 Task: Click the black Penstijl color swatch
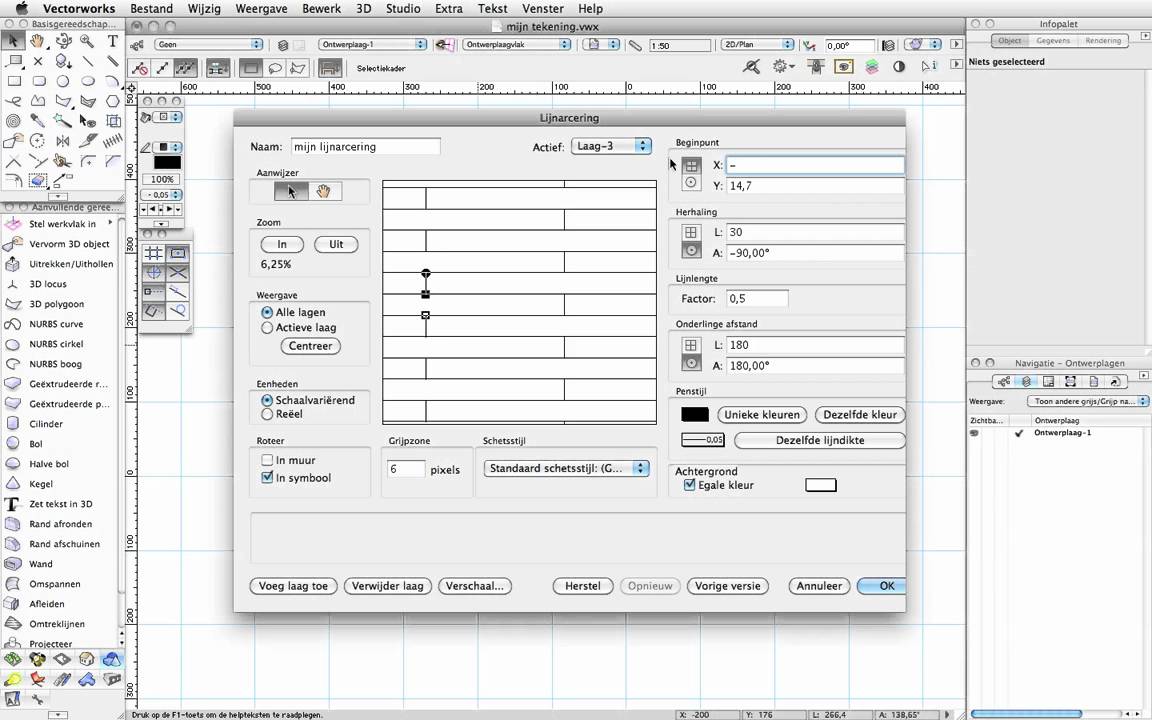point(694,414)
